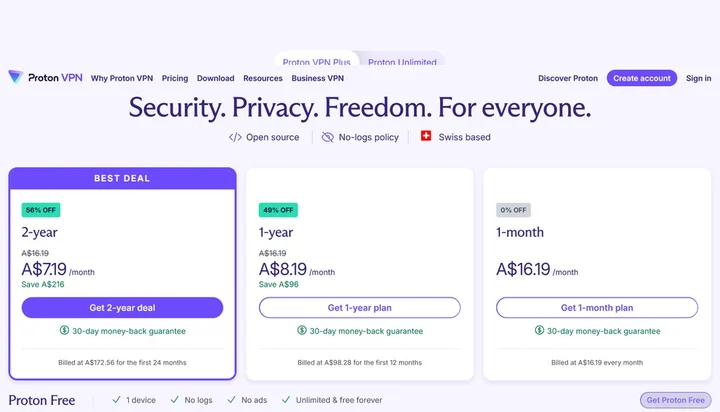Viewport: 720px width, 412px height.
Task: Click the 1 device checkmark icon
Action: tap(118, 400)
